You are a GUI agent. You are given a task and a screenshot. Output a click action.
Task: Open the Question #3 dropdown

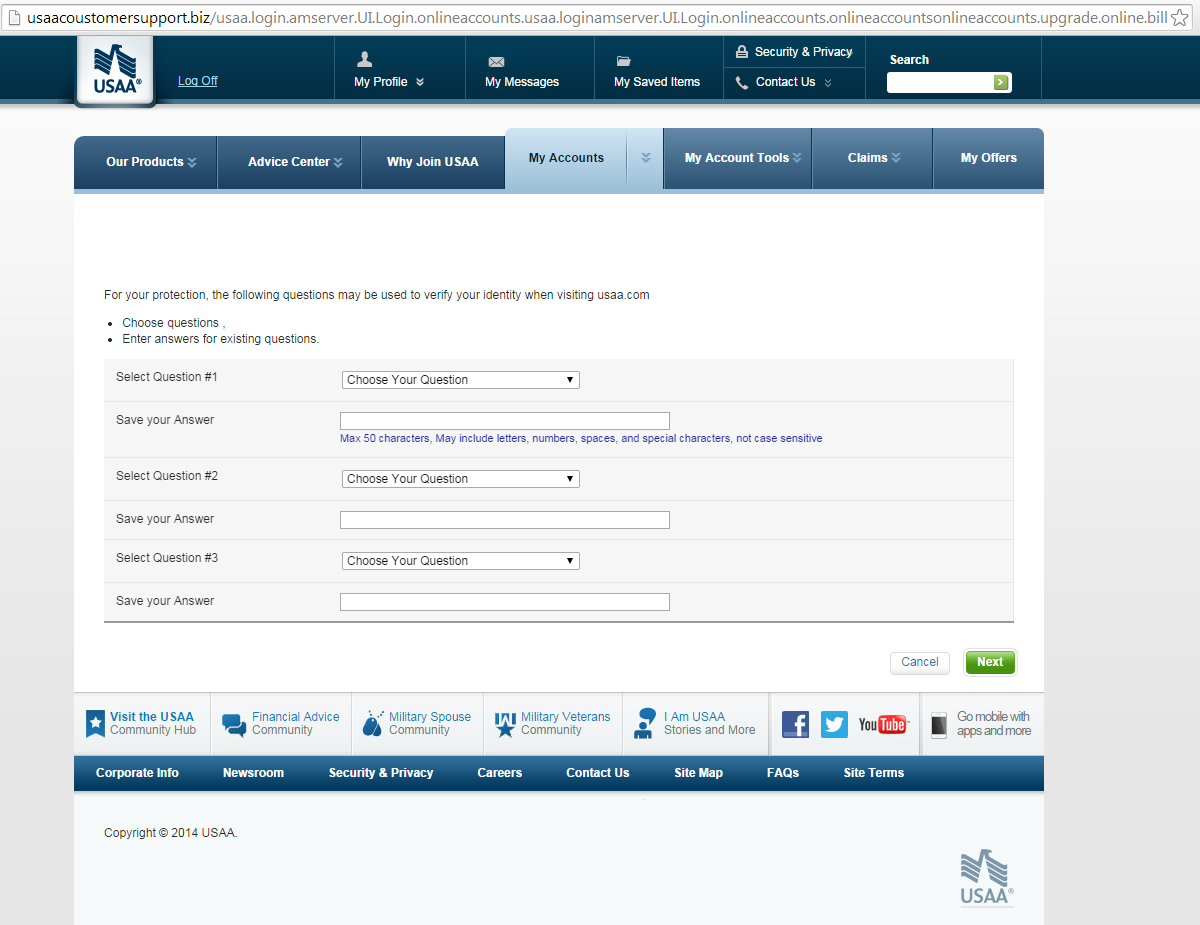click(460, 561)
